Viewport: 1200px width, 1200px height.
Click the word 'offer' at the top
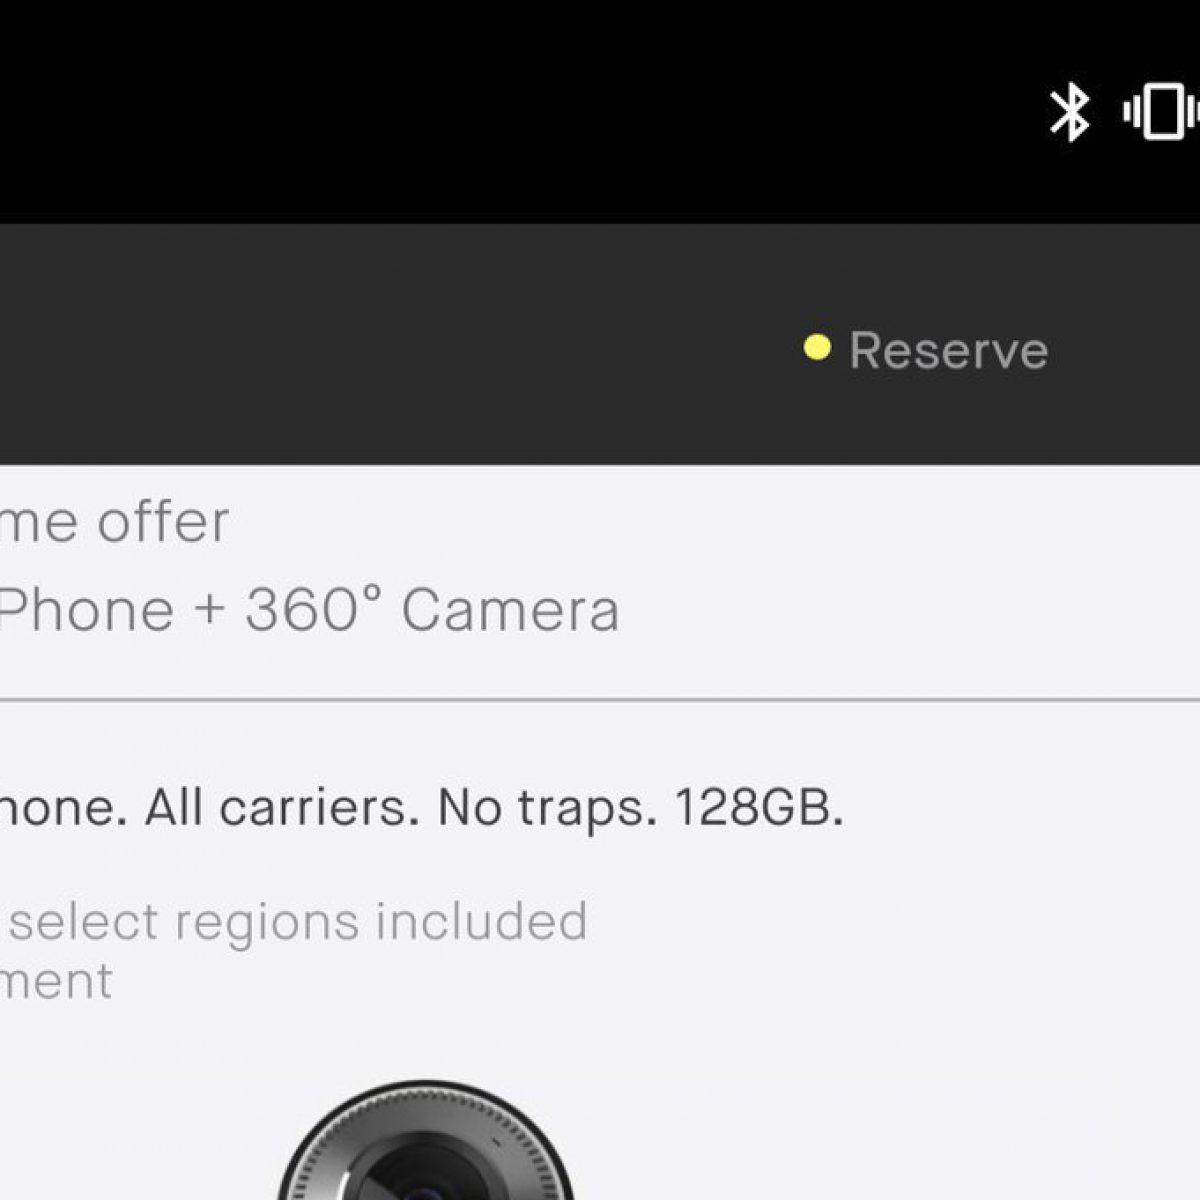(163, 521)
